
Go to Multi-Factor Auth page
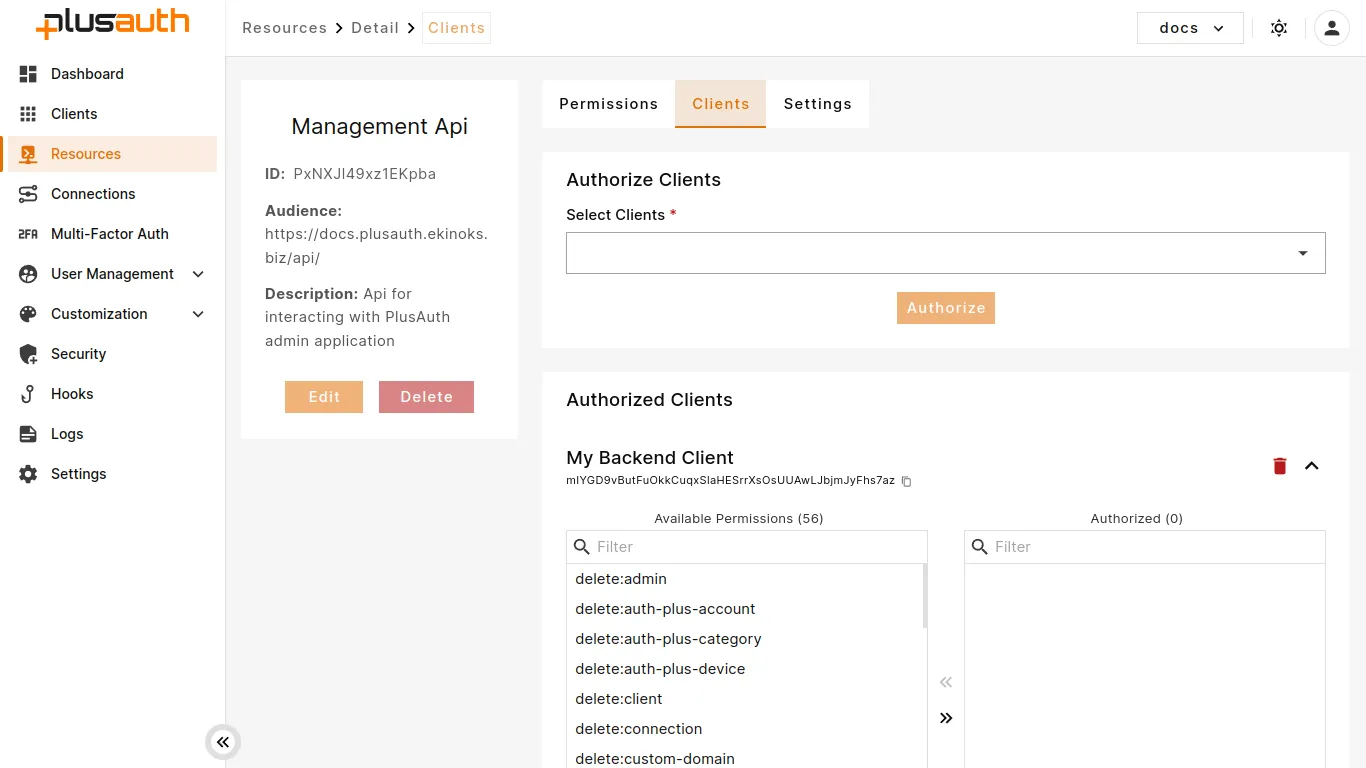109,234
